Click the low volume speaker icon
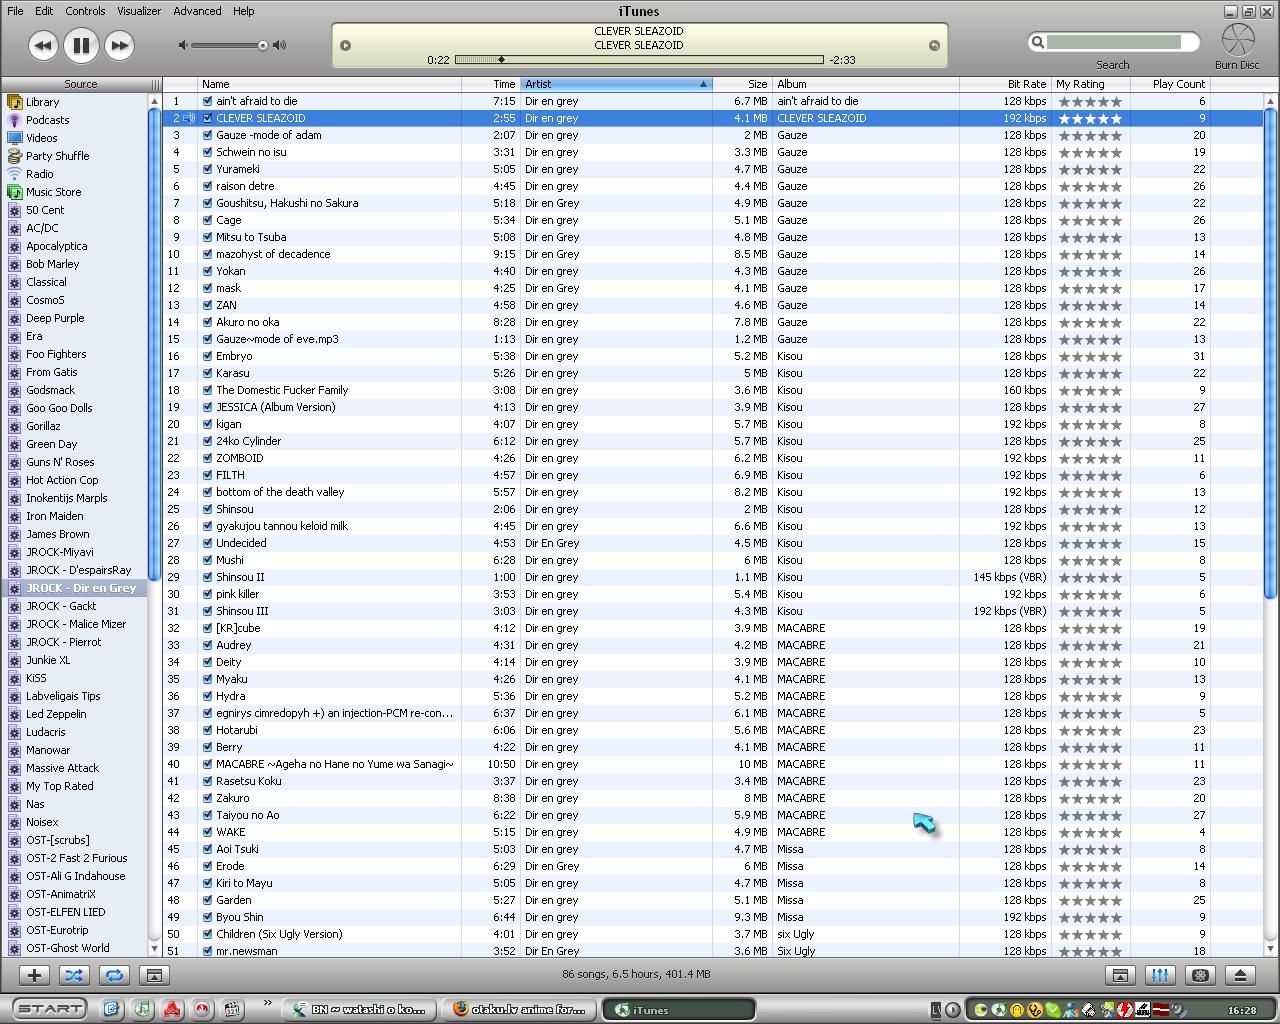1280x1024 pixels. point(182,45)
